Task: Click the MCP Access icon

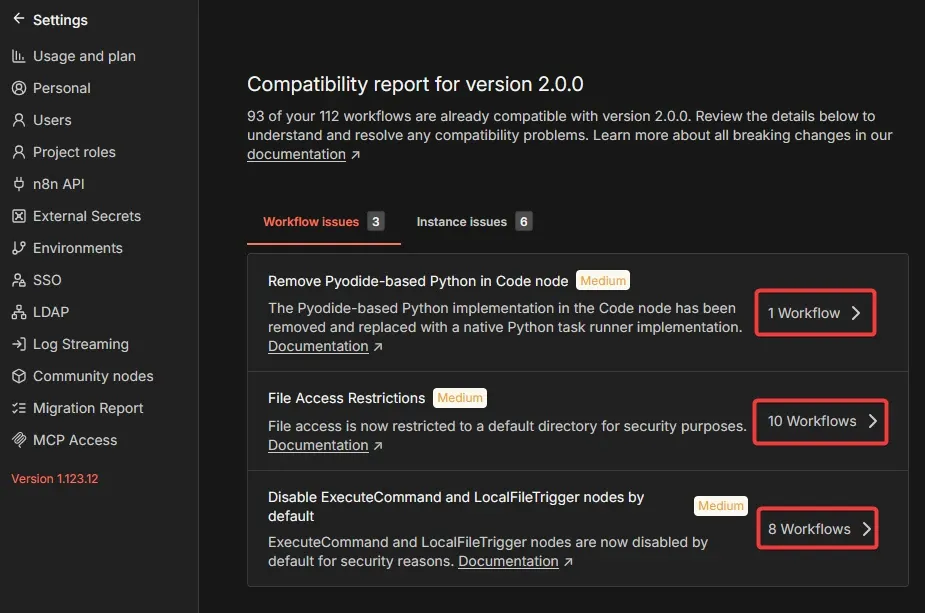Action: pyautogui.click(x=18, y=440)
